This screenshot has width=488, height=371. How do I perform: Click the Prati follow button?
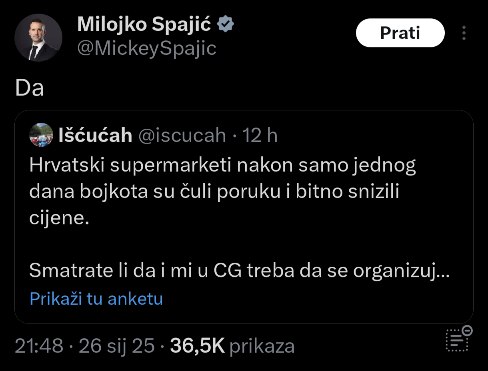[400, 33]
